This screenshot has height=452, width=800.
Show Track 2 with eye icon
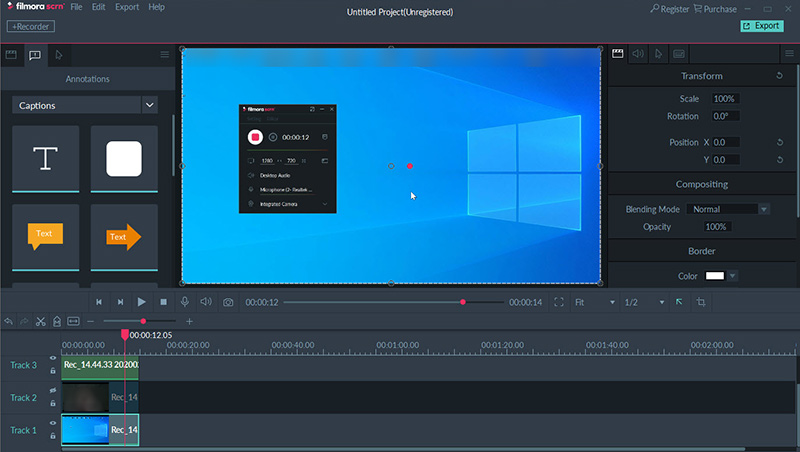click(53, 390)
